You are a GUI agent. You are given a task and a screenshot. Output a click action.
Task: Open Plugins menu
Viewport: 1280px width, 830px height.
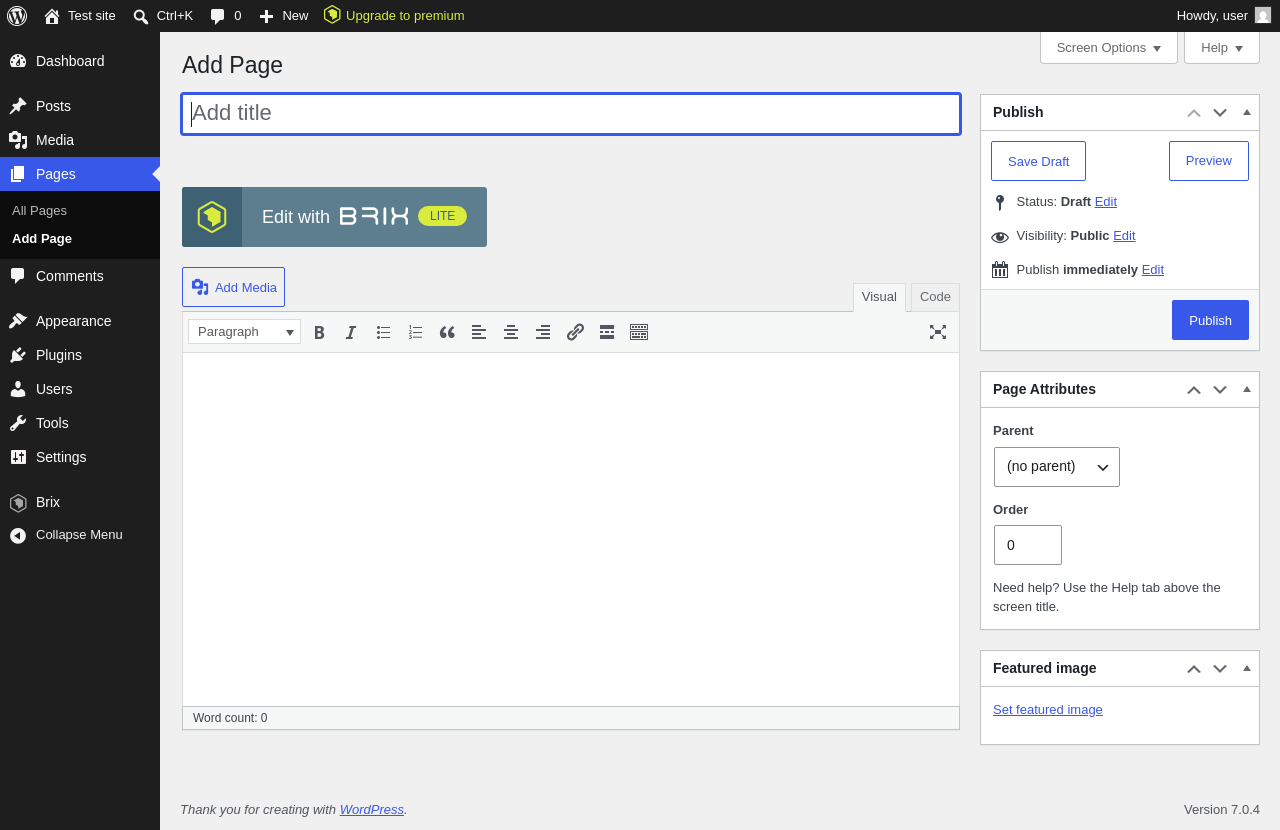pos(80,355)
